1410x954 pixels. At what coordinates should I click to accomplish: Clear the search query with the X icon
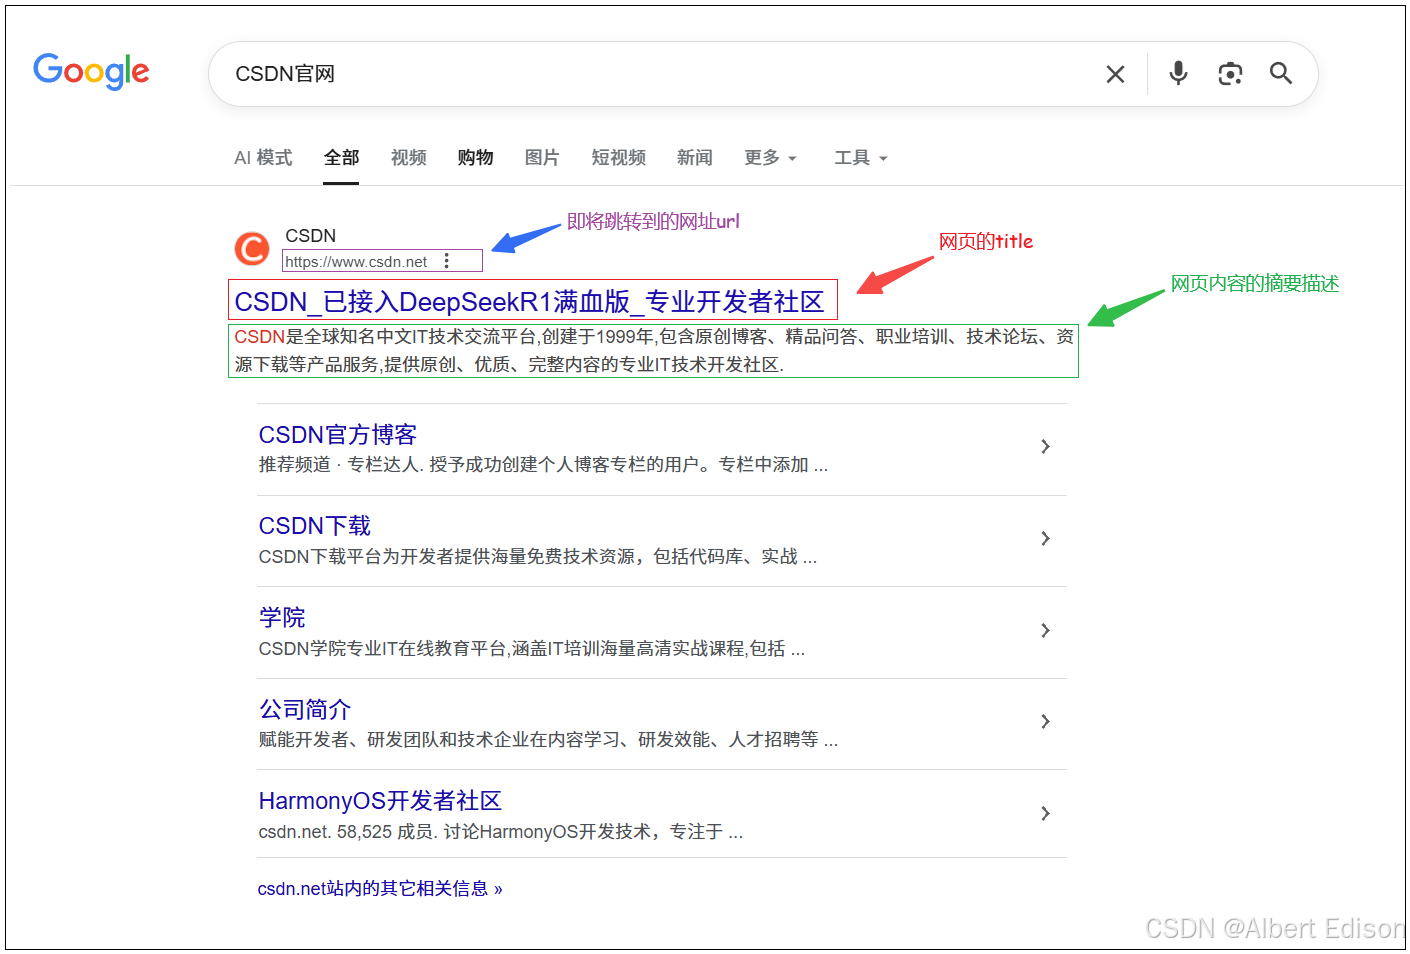coord(1115,73)
